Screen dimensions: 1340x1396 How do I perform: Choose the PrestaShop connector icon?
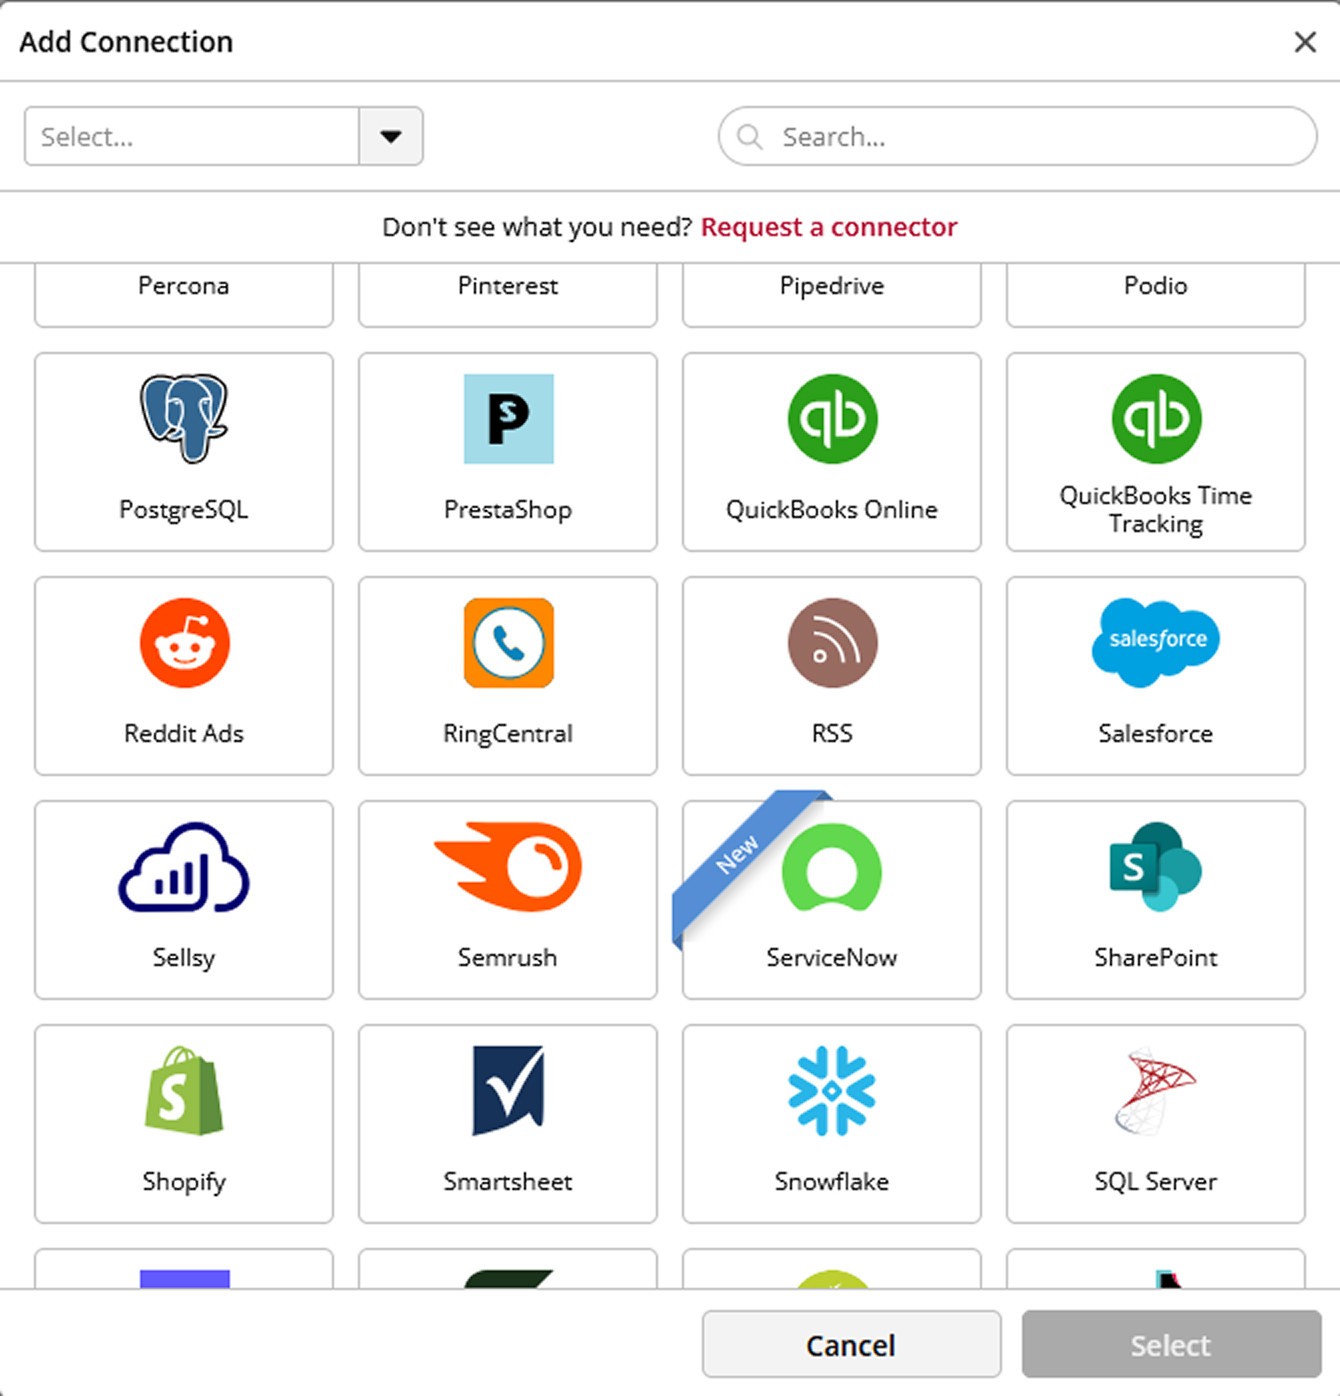(x=508, y=418)
